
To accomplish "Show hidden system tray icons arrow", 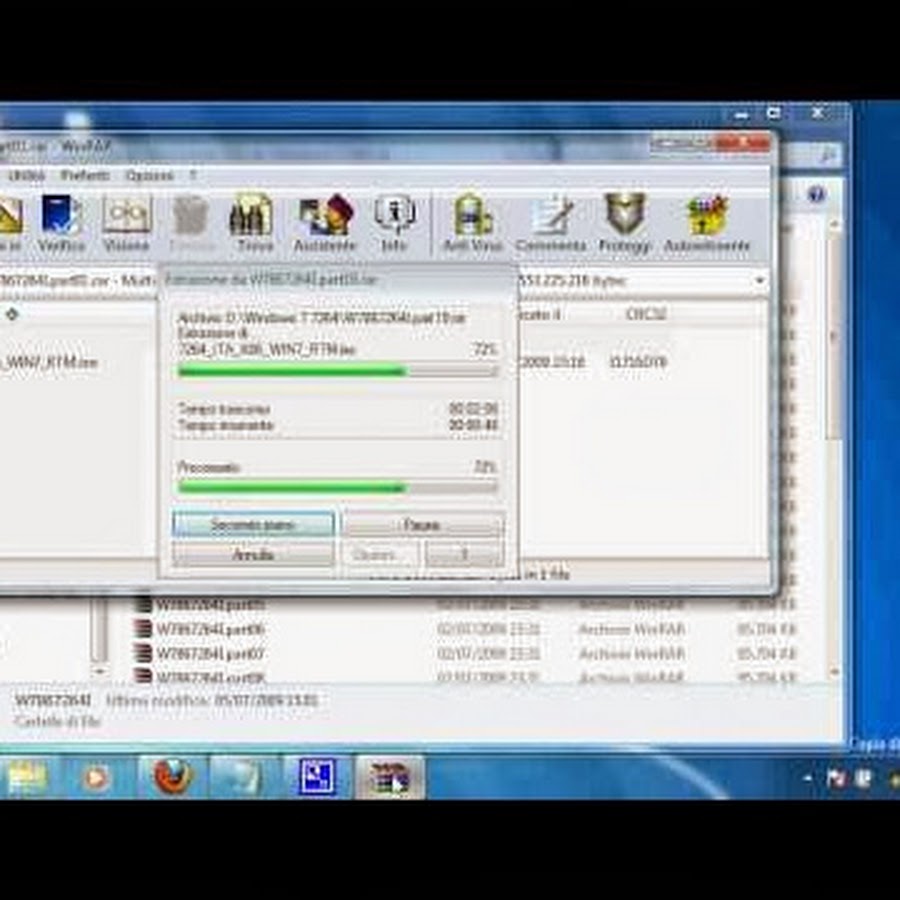I will [x=808, y=779].
